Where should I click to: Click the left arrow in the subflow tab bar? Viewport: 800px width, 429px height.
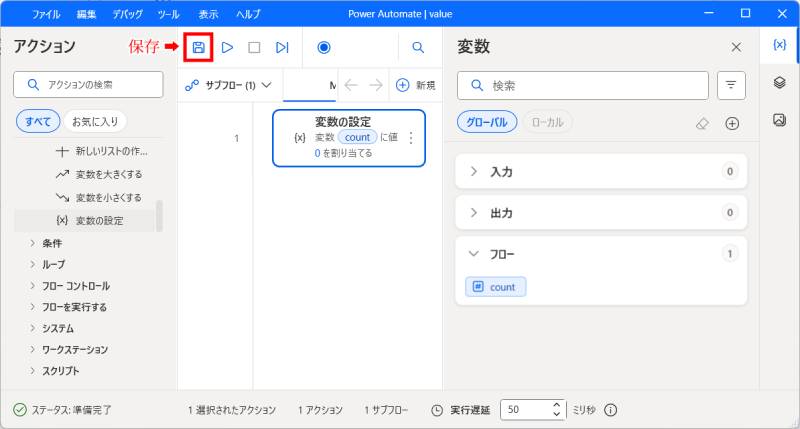click(351, 85)
